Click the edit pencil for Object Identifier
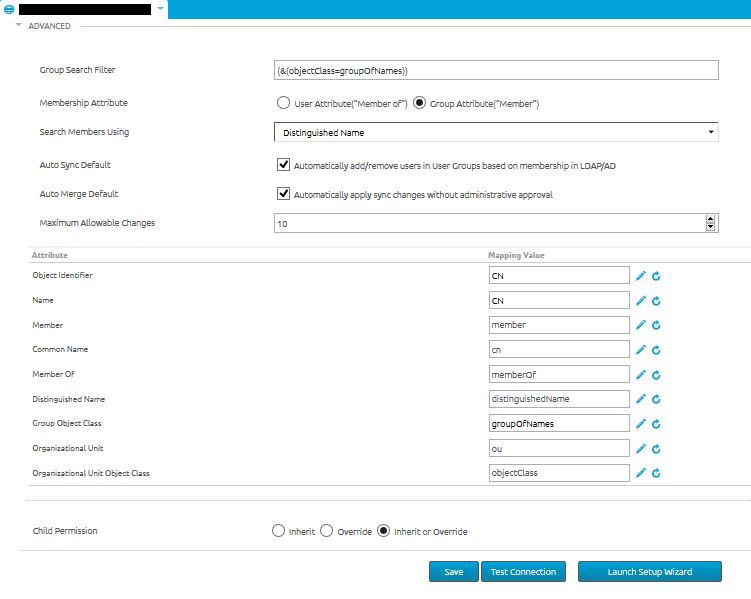751x599 pixels. click(641, 275)
